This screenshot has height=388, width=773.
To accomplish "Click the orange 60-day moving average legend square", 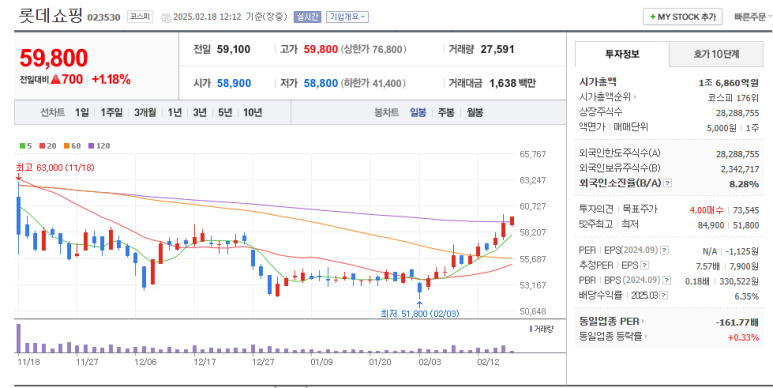I will [66, 146].
